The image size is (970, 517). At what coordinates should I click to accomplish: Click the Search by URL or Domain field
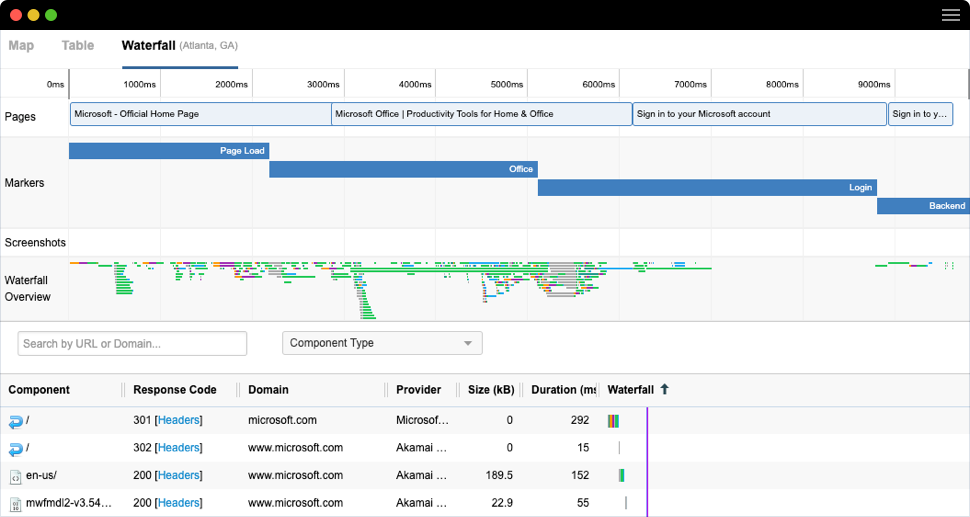(x=132, y=343)
